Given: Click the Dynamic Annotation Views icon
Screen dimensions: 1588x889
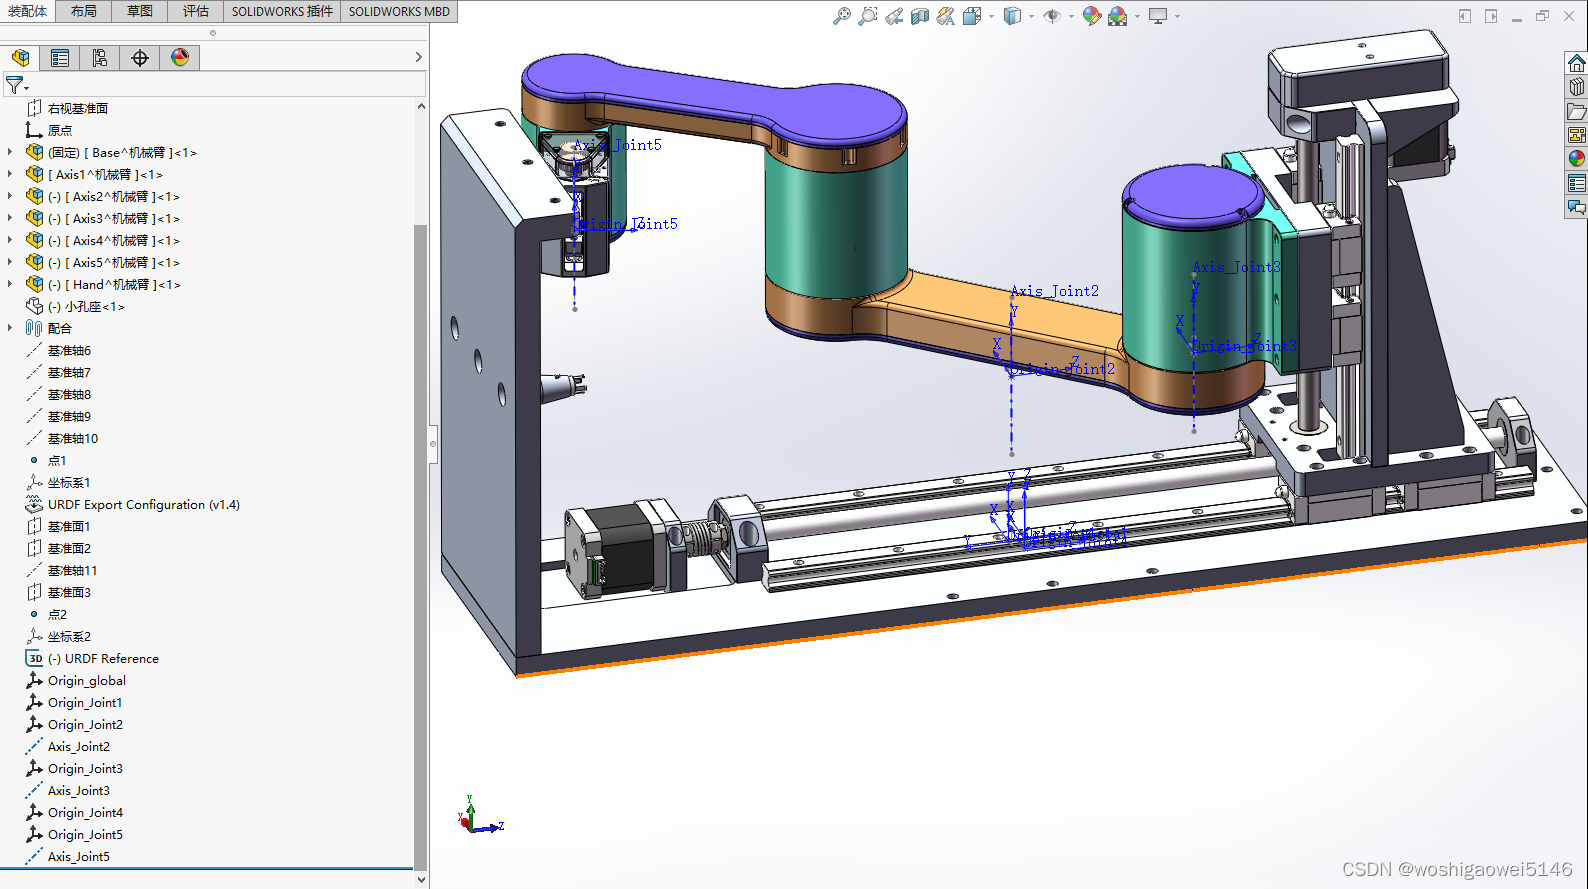Looking at the screenshot, I should (946, 16).
